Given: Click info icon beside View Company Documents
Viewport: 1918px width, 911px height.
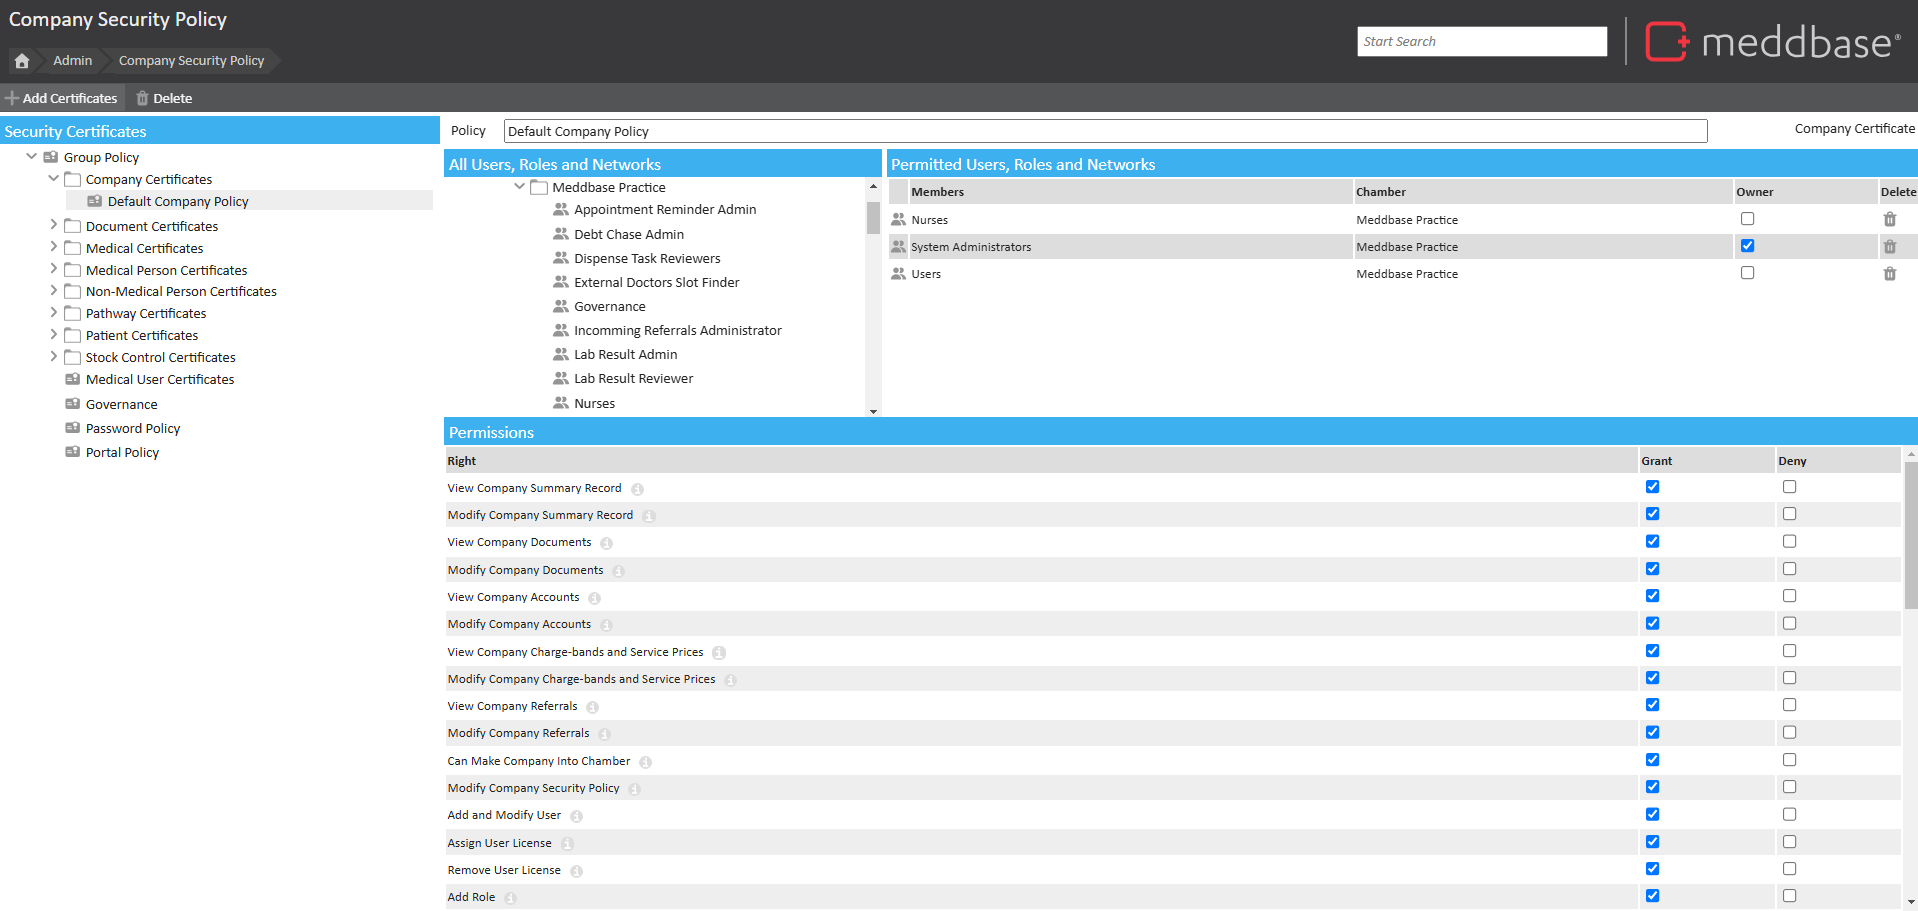Looking at the screenshot, I should [x=606, y=543].
